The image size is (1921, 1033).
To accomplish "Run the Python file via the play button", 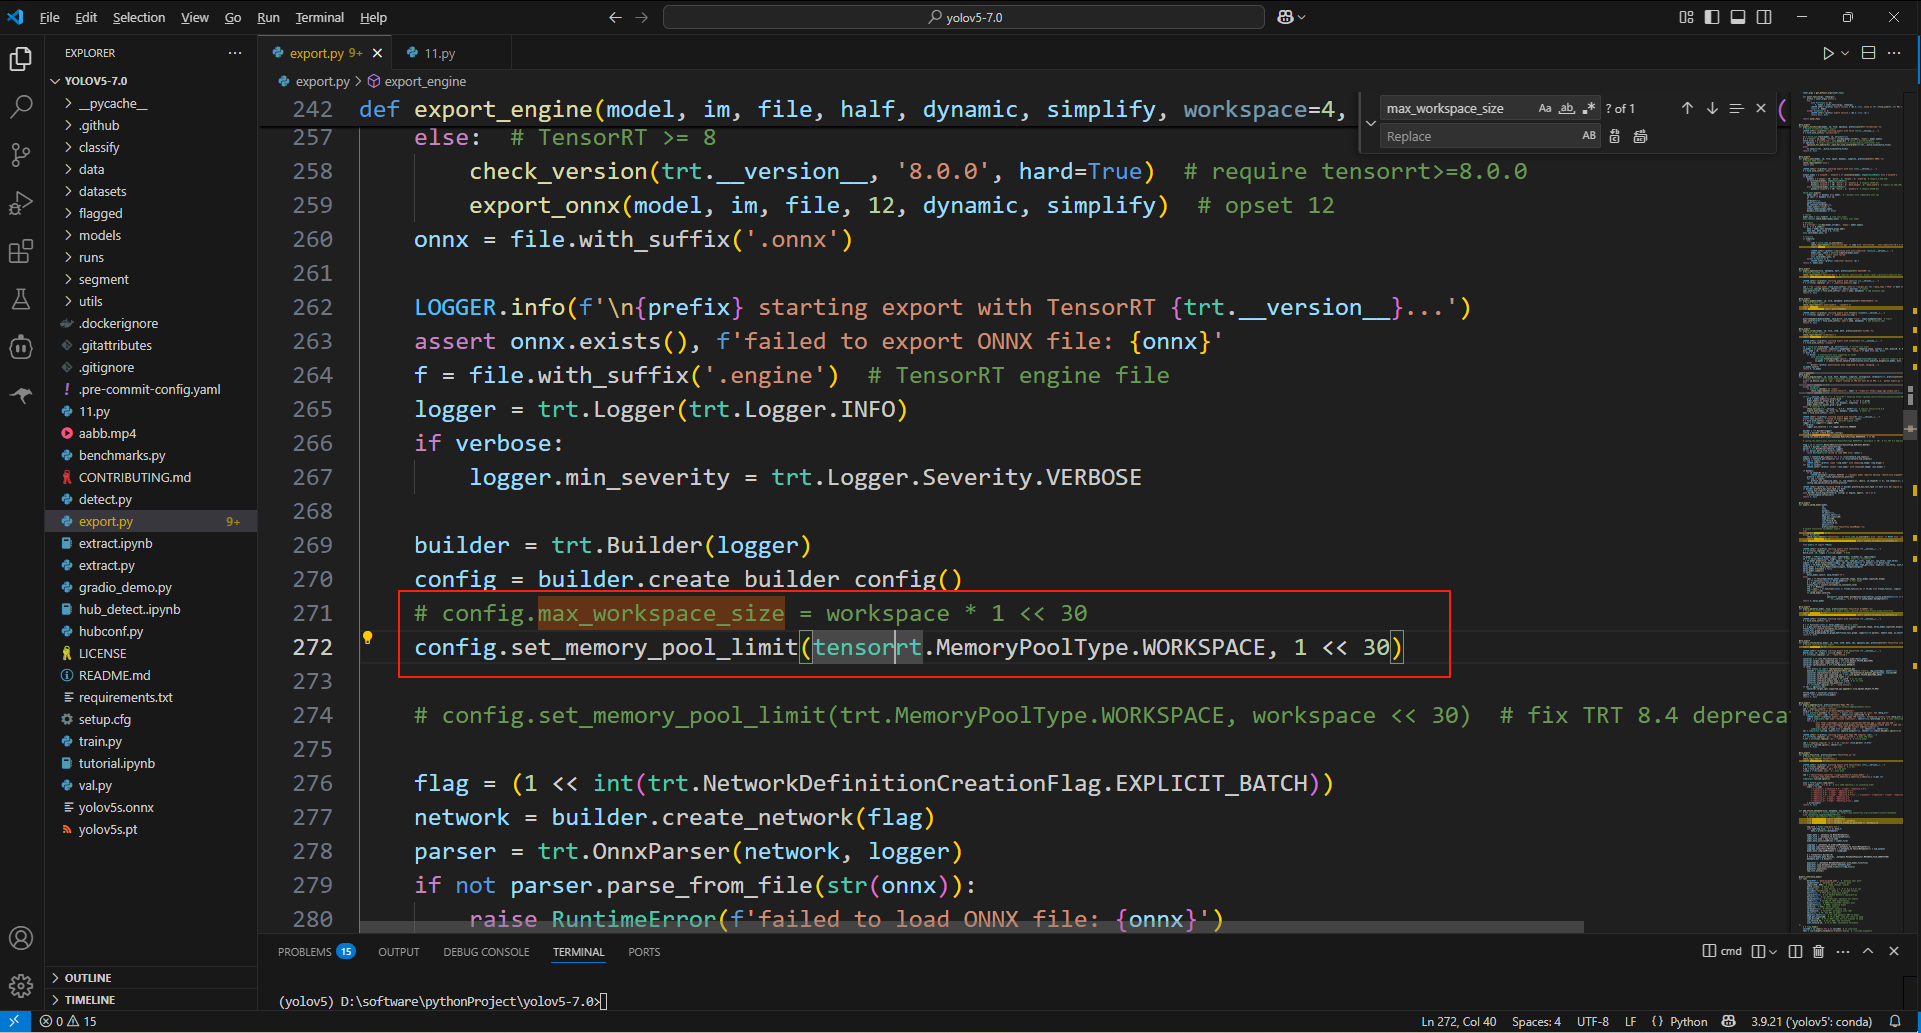I will (x=1828, y=53).
